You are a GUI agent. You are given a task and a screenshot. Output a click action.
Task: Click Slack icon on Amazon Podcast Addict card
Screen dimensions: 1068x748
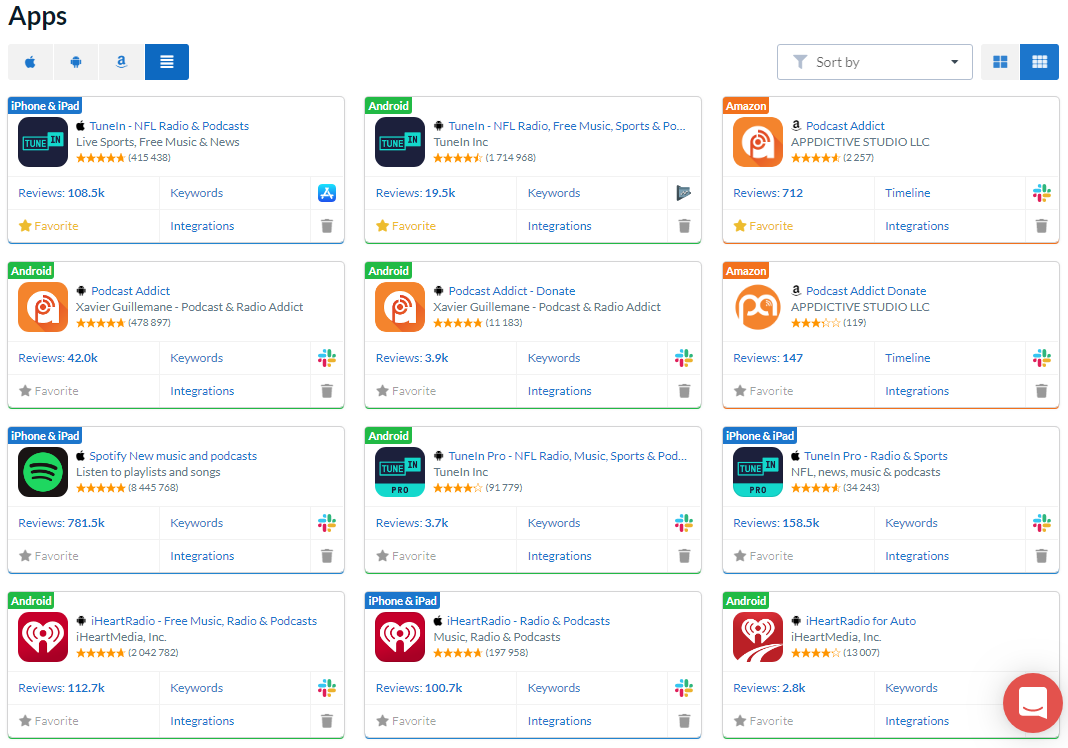1041,193
